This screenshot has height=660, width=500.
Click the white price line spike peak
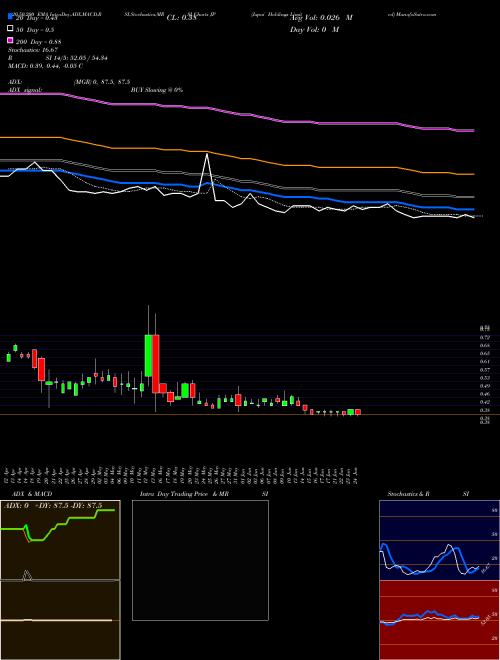click(x=207, y=155)
